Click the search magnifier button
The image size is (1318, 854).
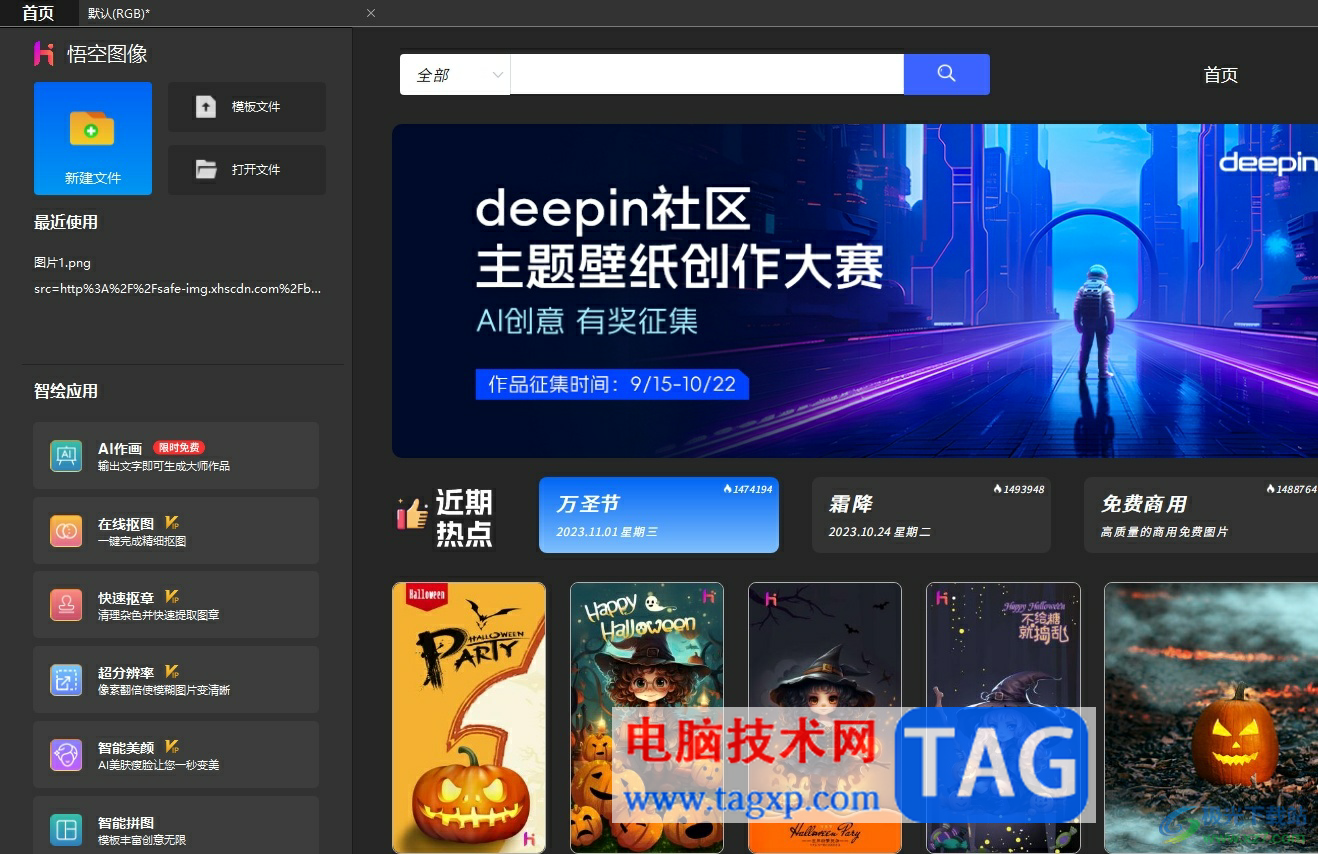[946, 74]
